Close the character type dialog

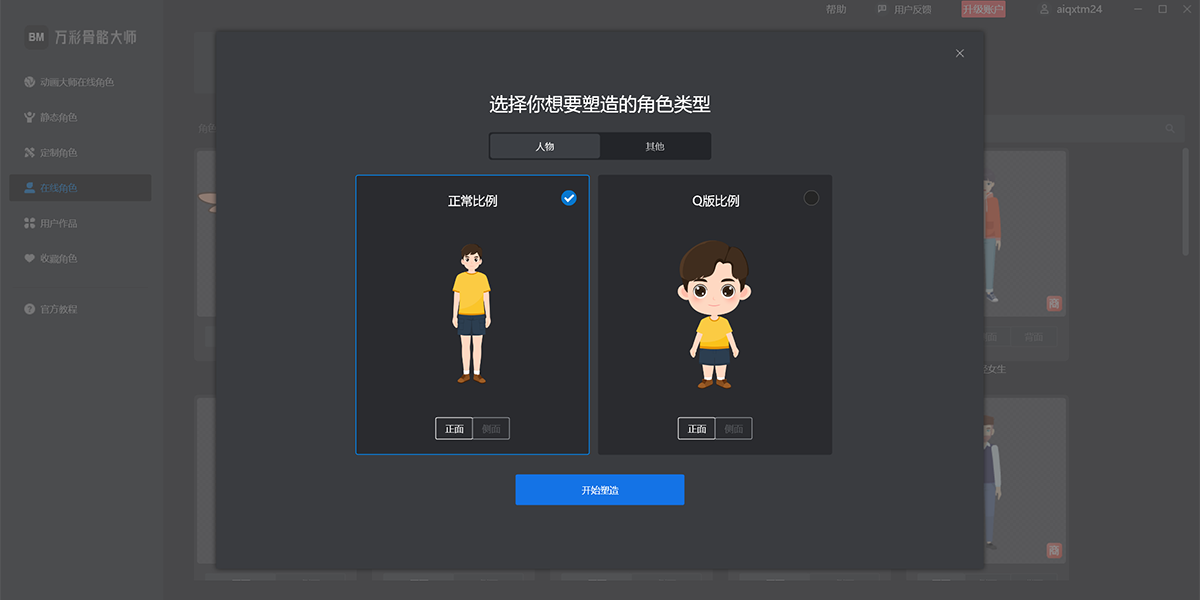(x=960, y=54)
